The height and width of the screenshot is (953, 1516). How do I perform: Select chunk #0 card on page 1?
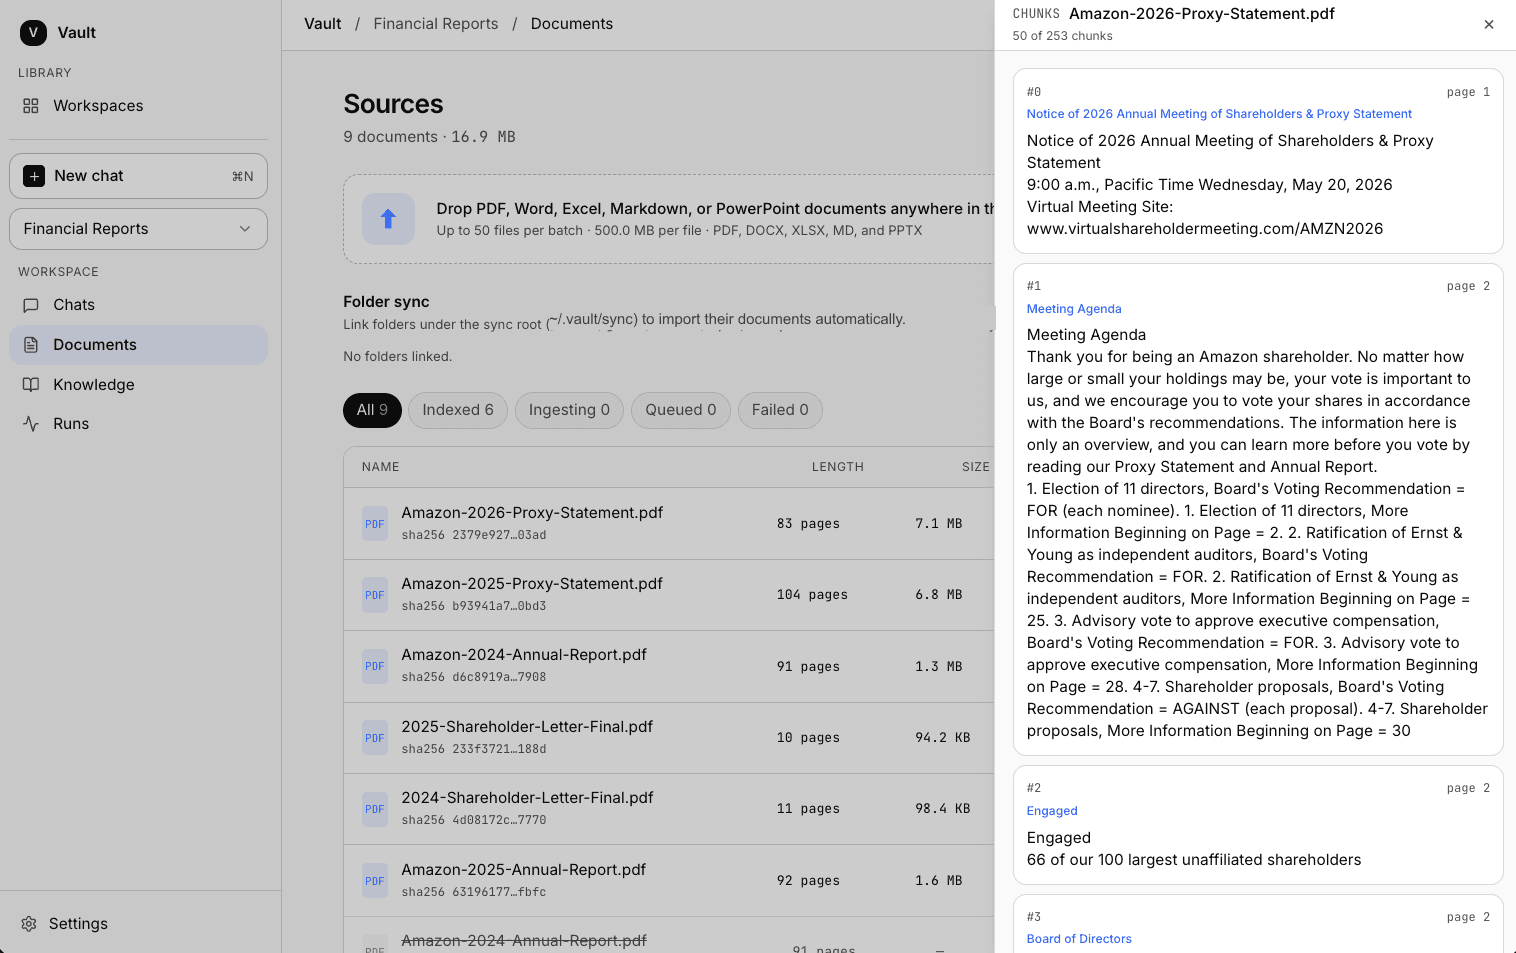coord(1258,161)
